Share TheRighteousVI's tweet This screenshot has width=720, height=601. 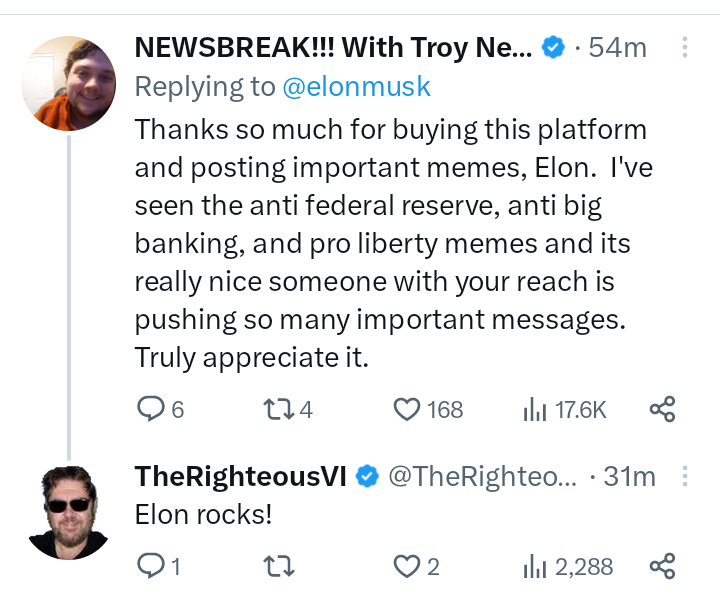662,567
